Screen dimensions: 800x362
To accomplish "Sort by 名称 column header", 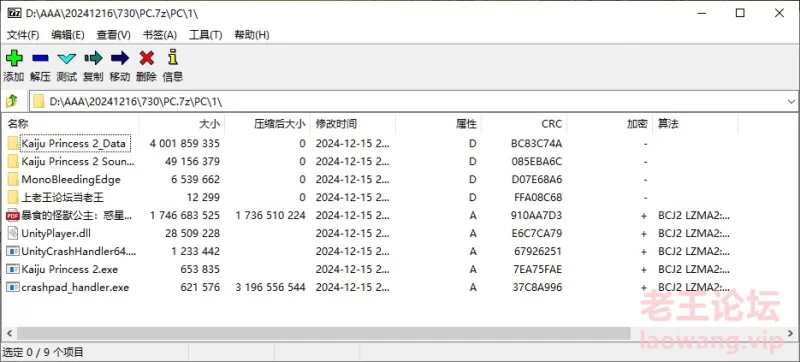I will click(71, 123).
